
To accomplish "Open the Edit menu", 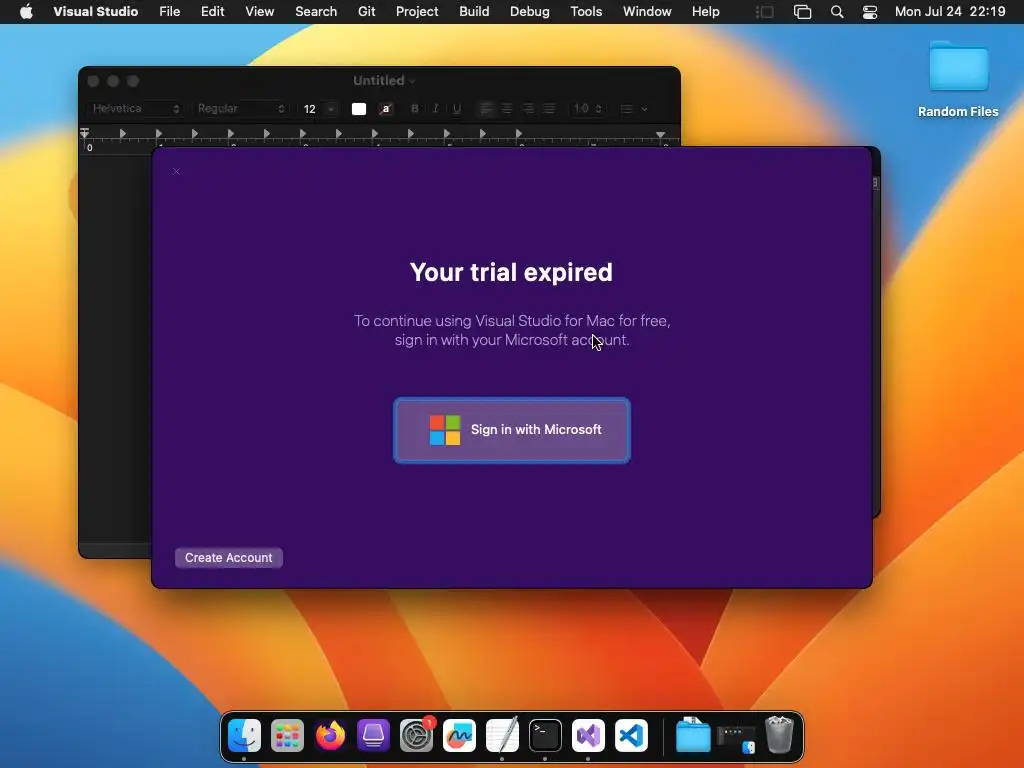I will (x=212, y=12).
